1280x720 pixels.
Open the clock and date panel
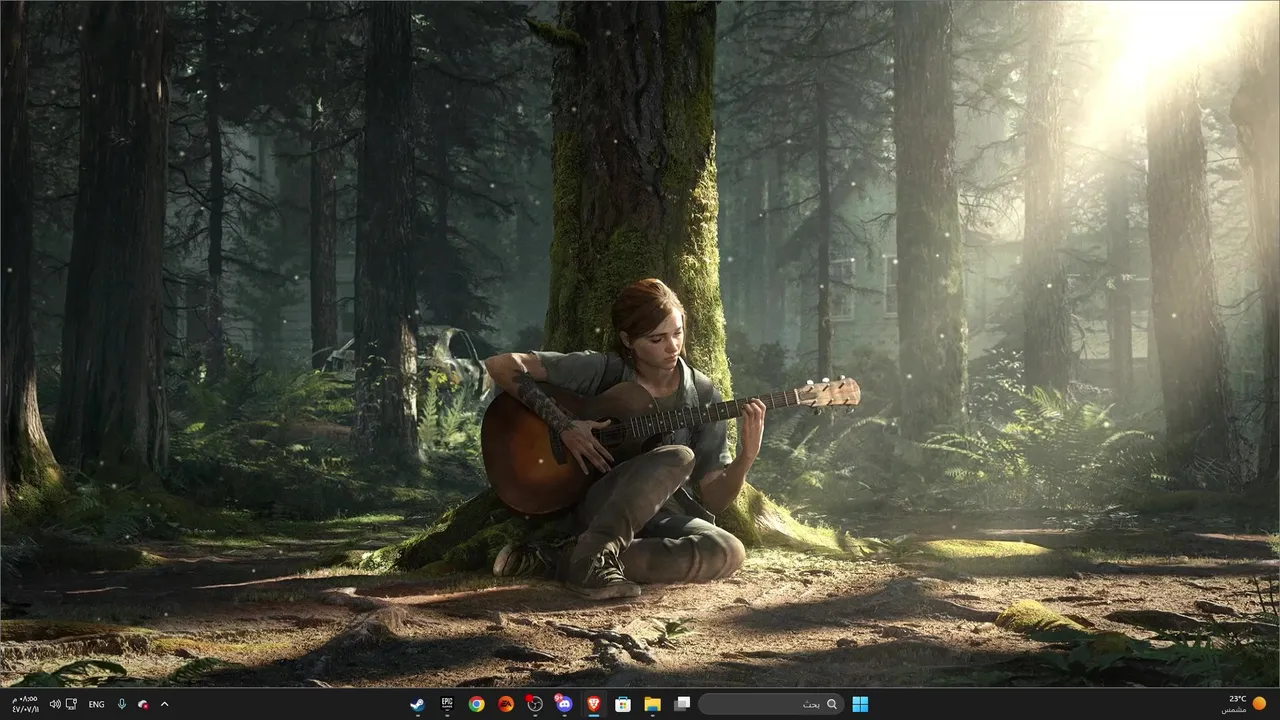pyautogui.click(x=26, y=704)
